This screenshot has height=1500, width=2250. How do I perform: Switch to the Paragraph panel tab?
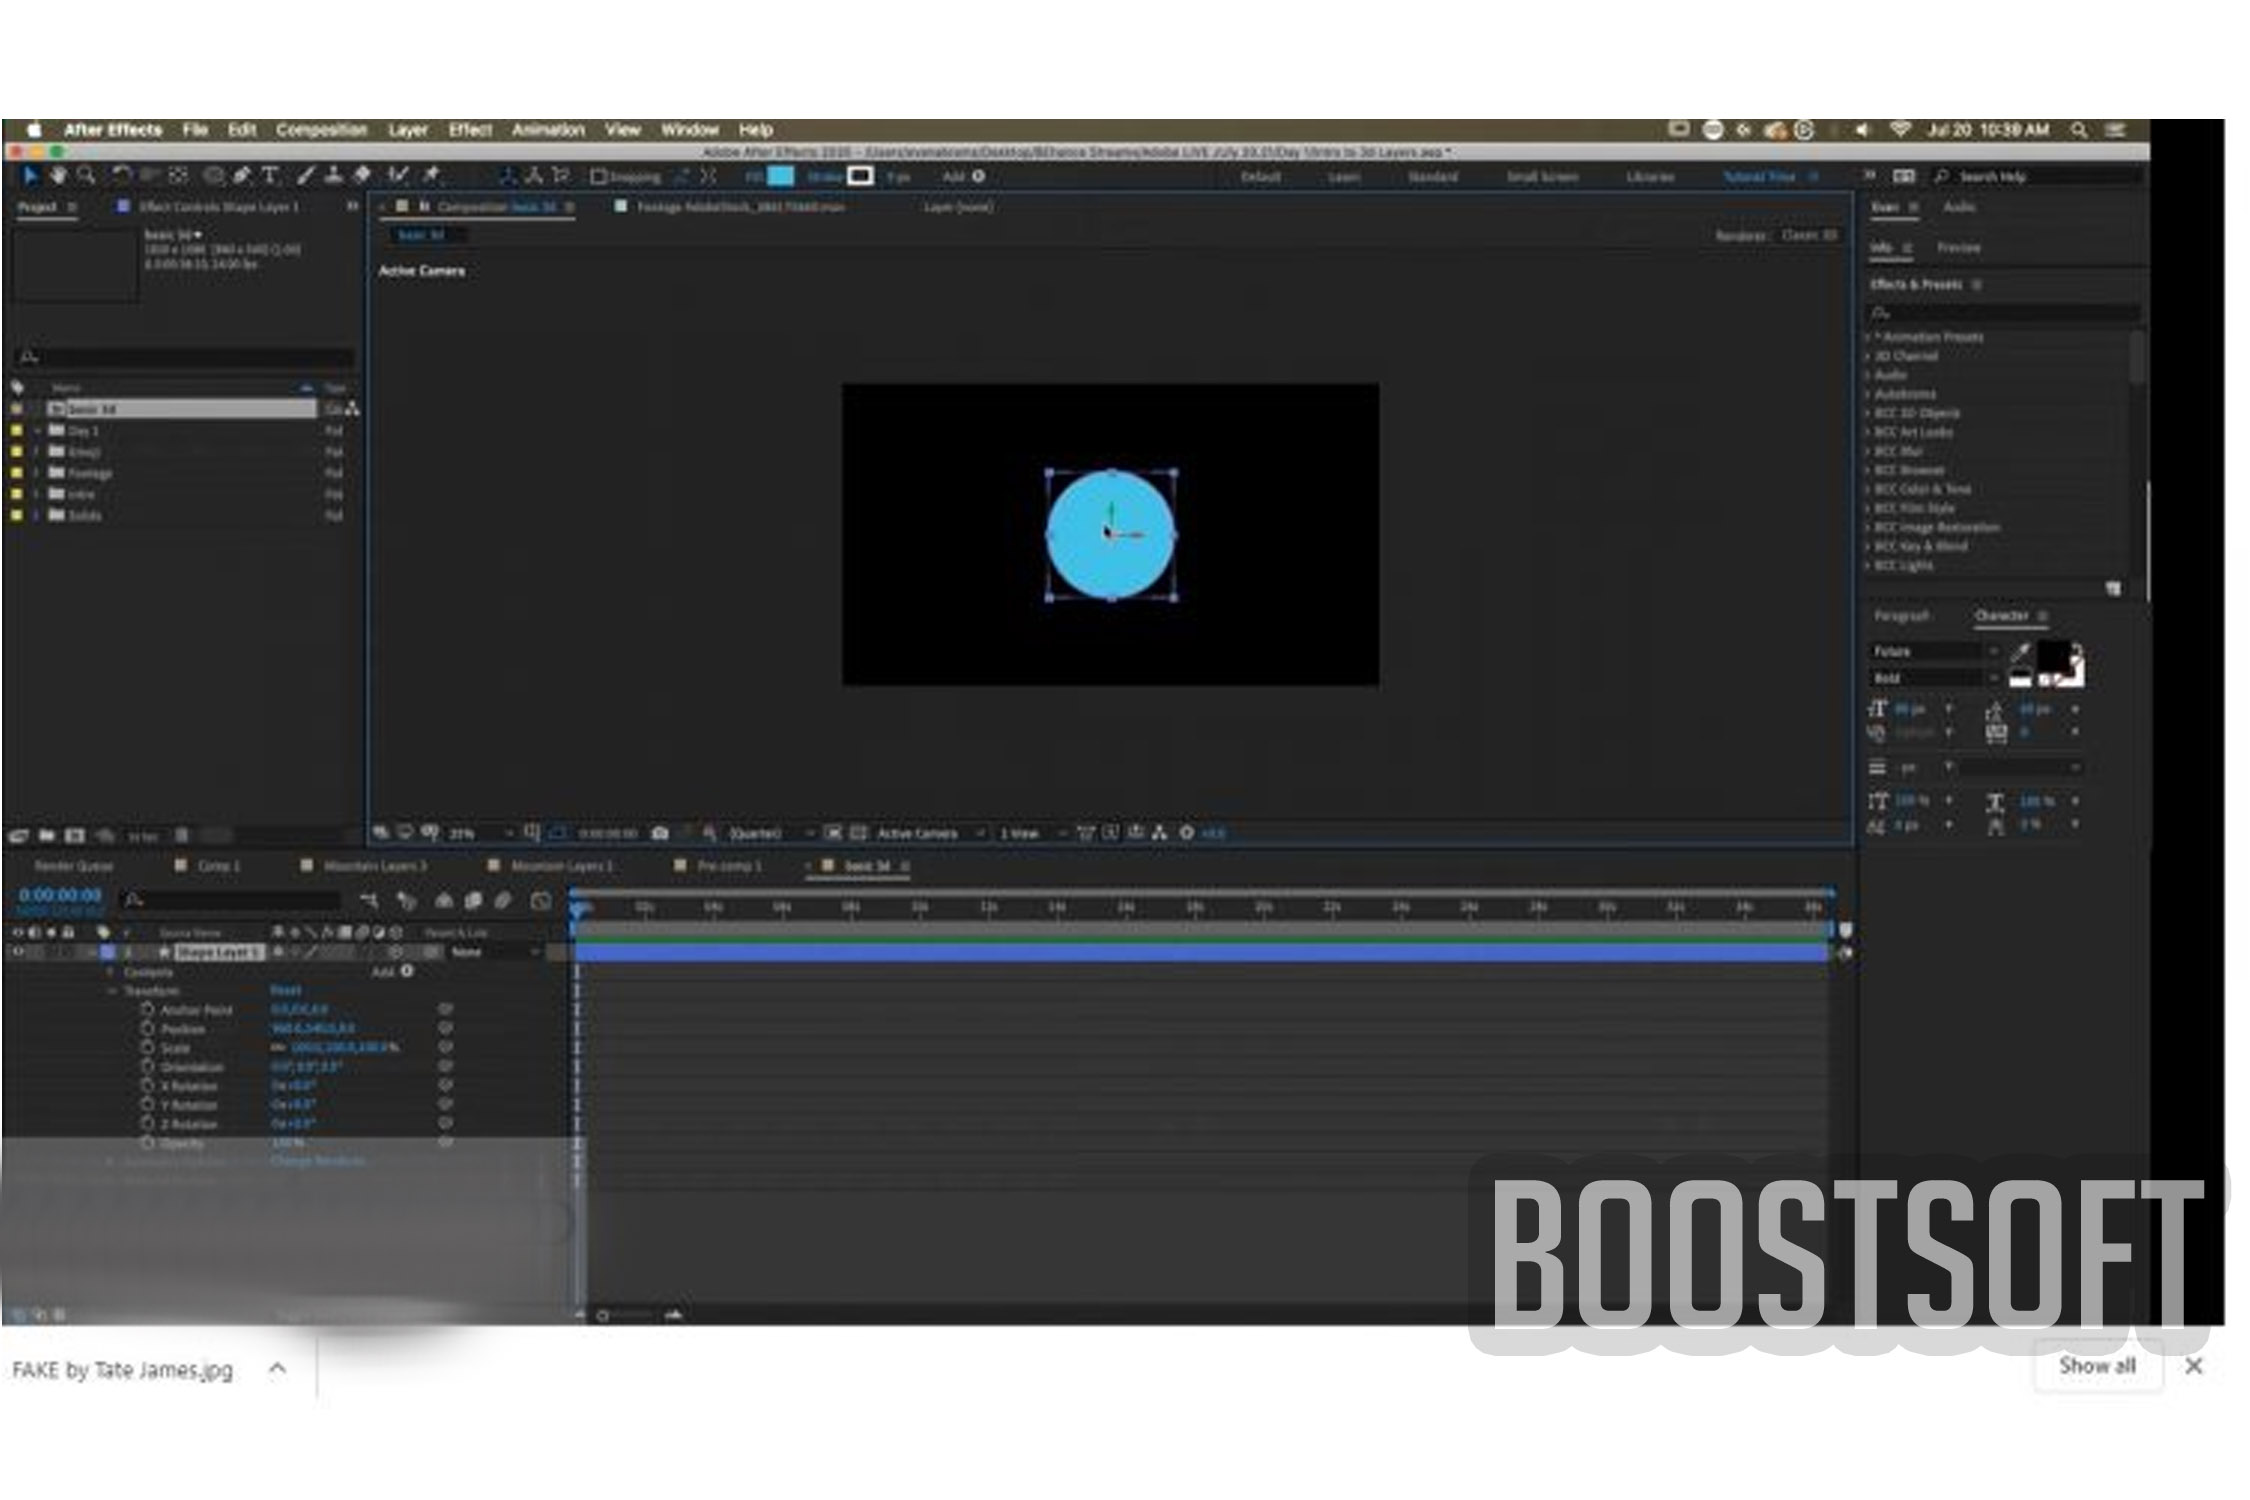pos(1901,616)
